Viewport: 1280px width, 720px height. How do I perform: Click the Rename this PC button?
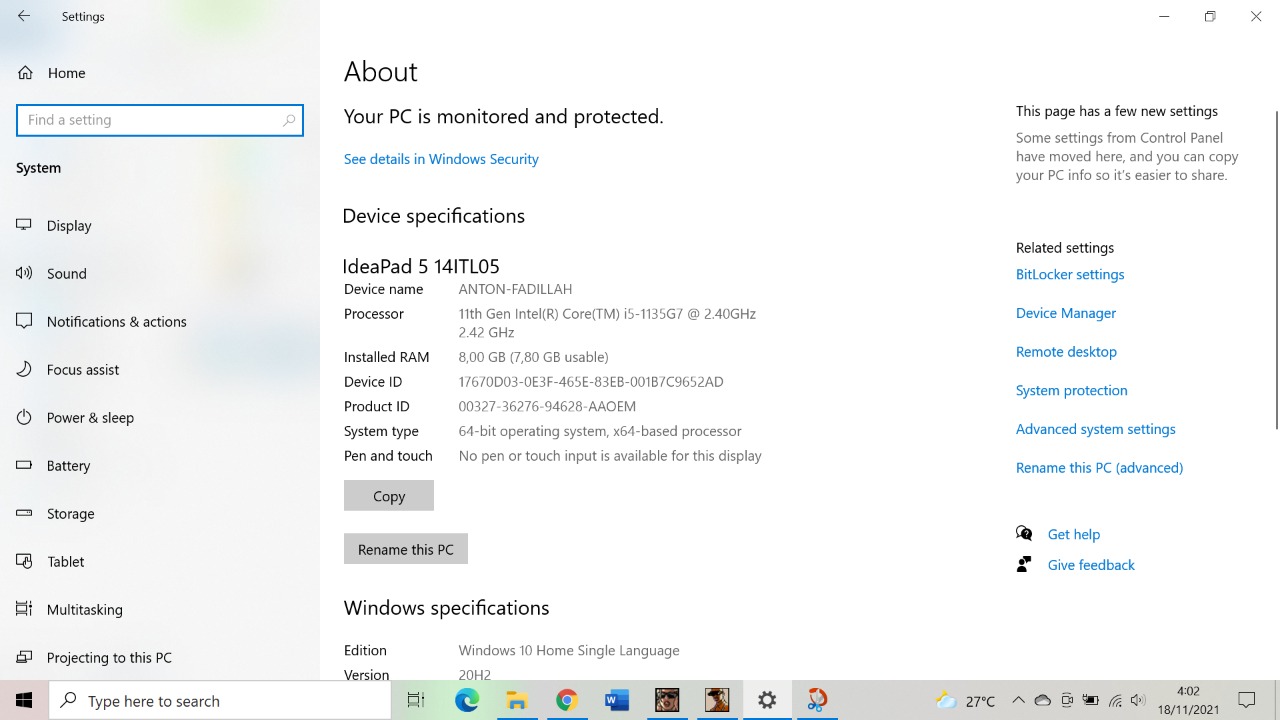(x=406, y=549)
